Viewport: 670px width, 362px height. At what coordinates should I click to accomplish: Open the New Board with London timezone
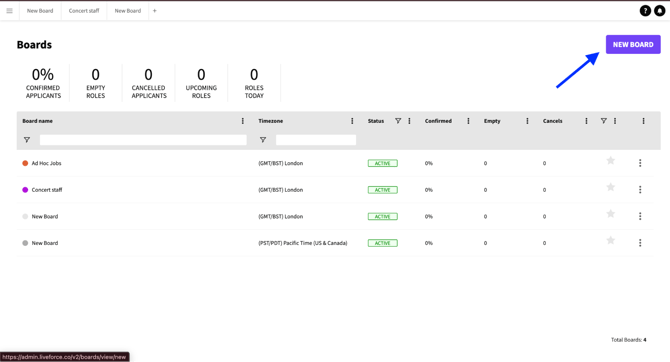click(x=45, y=216)
